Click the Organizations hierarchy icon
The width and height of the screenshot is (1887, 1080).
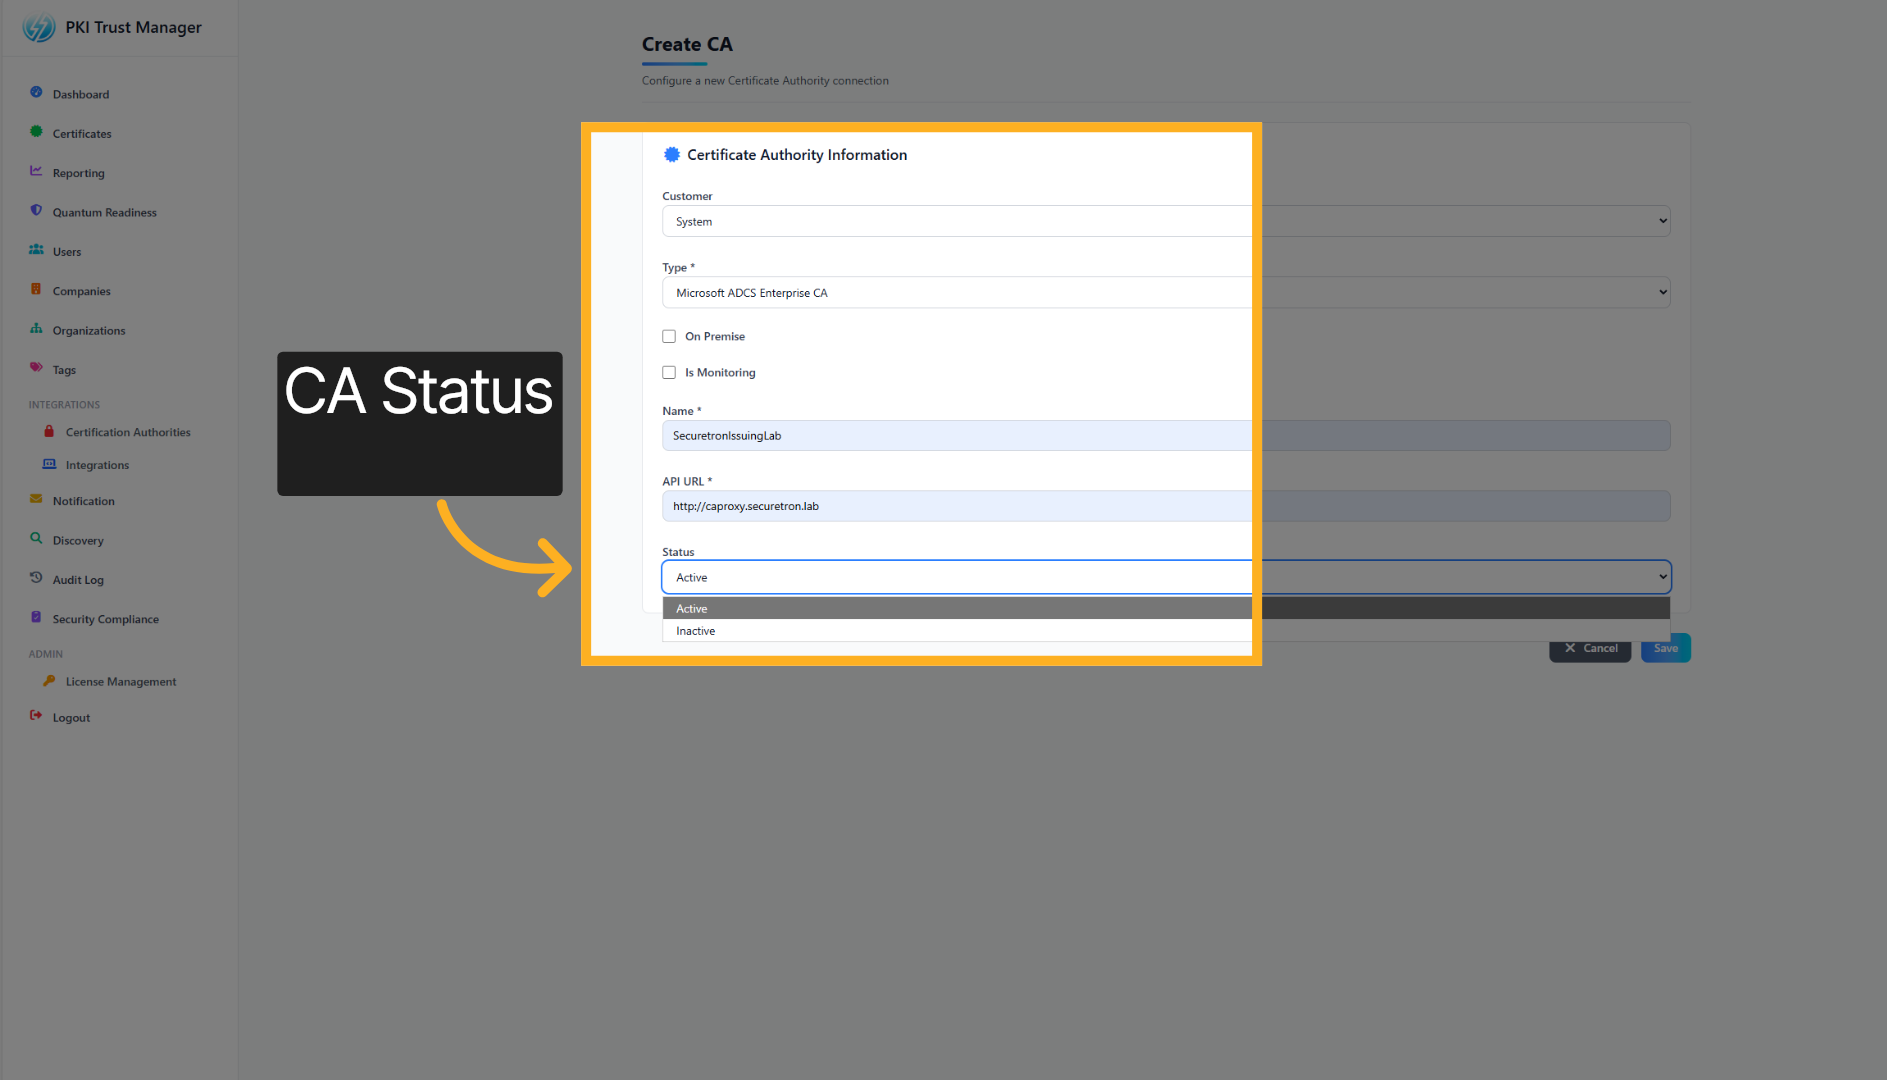36,329
